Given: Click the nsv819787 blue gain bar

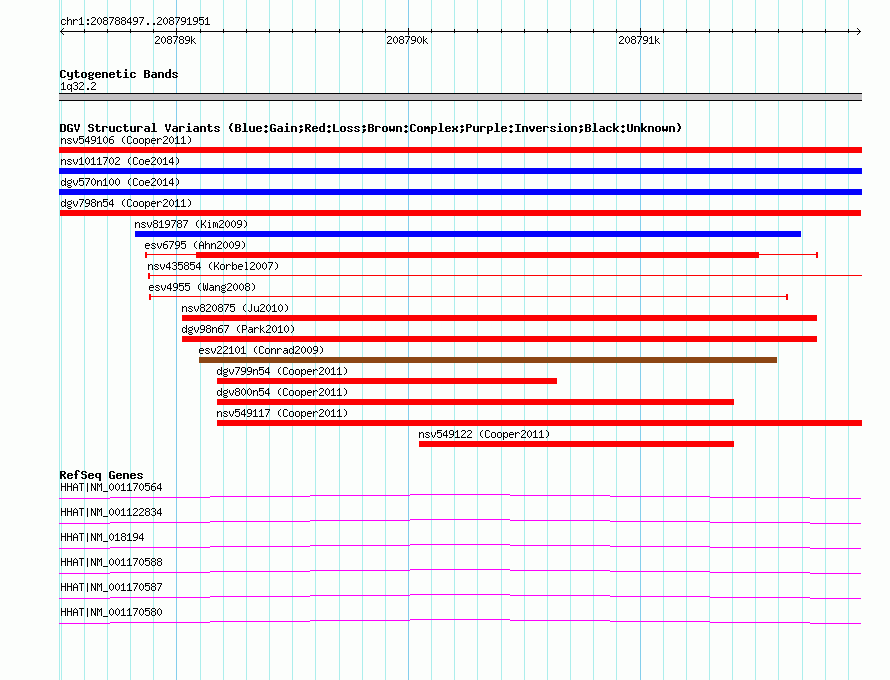Looking at the screenshot, I should tap(468, 234).
